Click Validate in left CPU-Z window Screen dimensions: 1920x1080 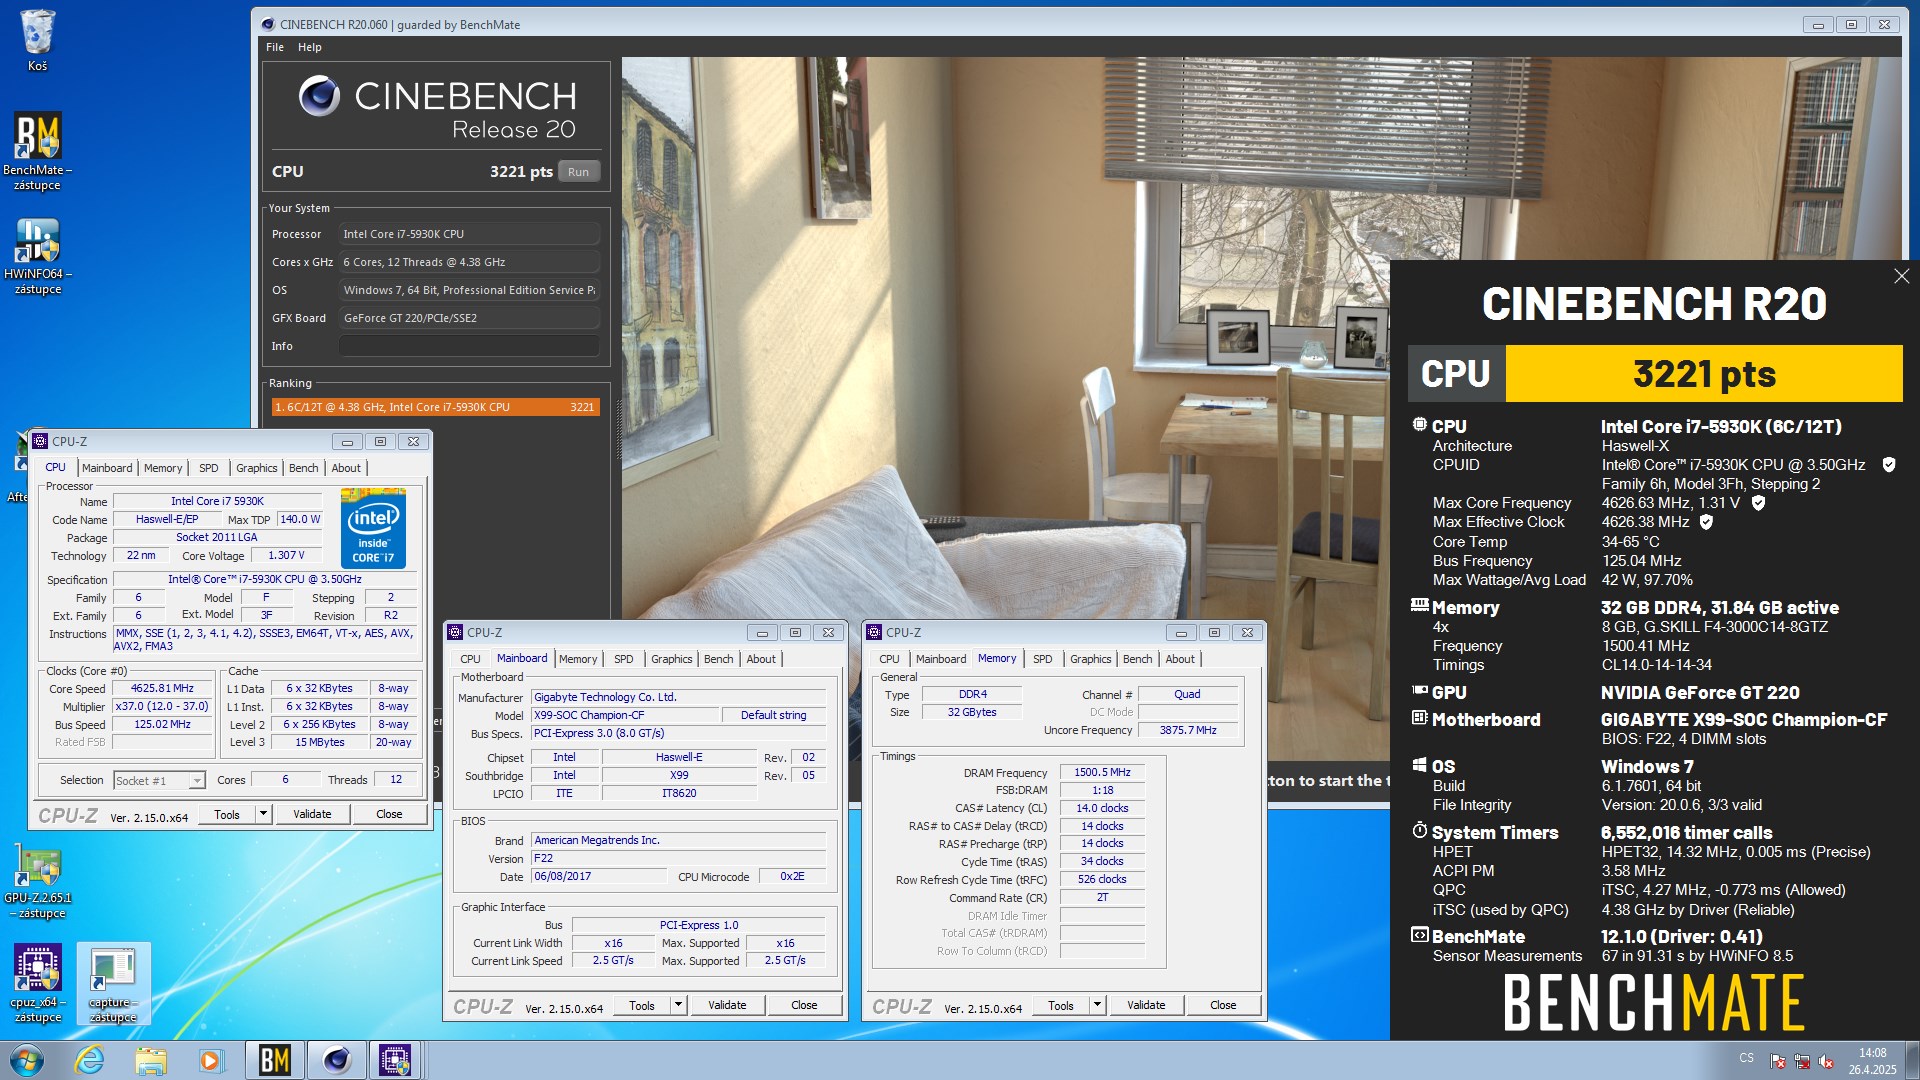tap(312, 814)
